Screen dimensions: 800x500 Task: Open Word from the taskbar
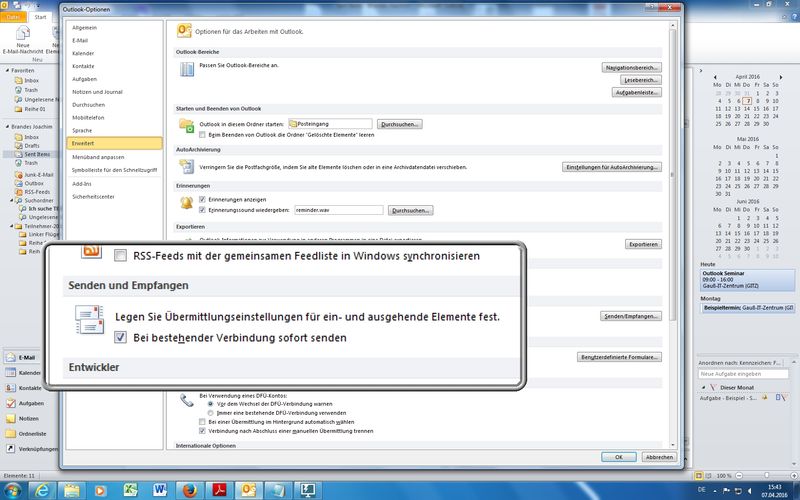(160, 490)
